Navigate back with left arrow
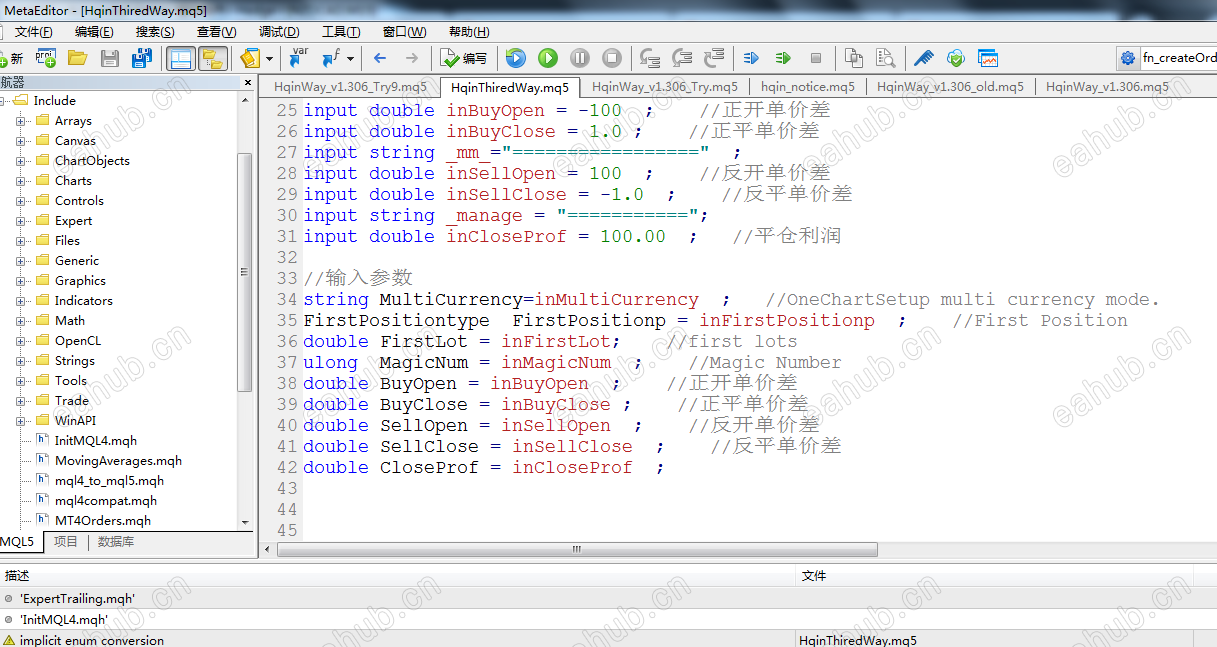 tap(380, 58)
